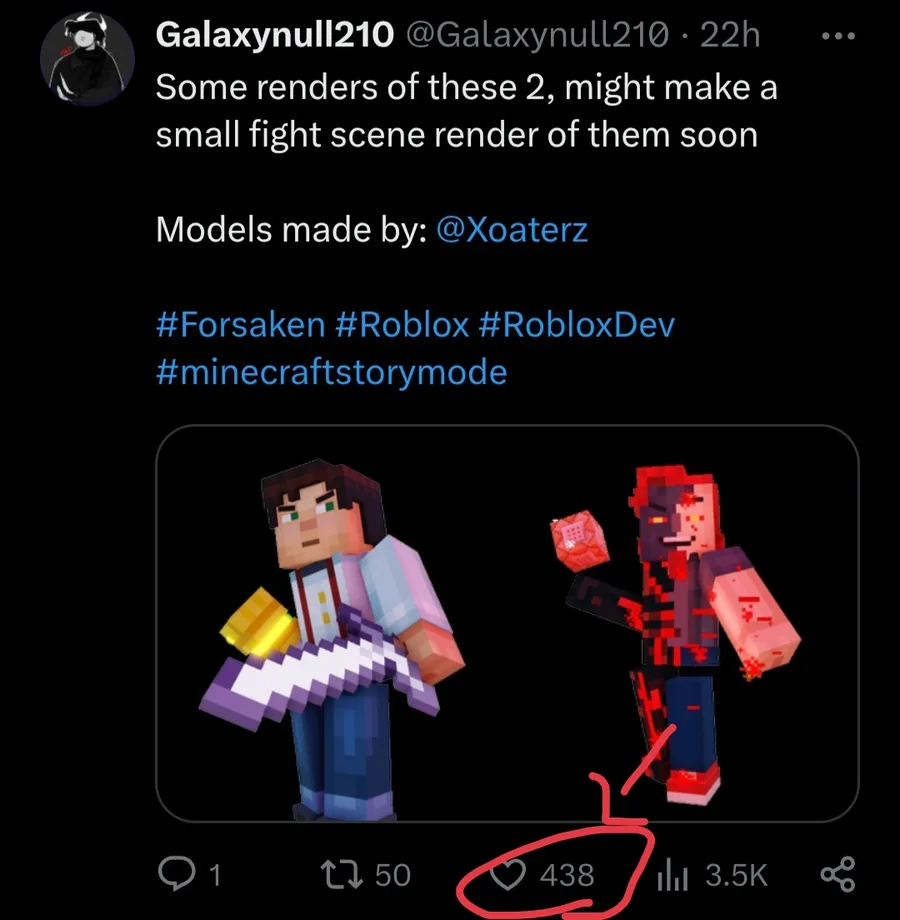This screenshot has width=900, height=920.
Task: Expand the attached character render image
Action: [x=507, y=623]
